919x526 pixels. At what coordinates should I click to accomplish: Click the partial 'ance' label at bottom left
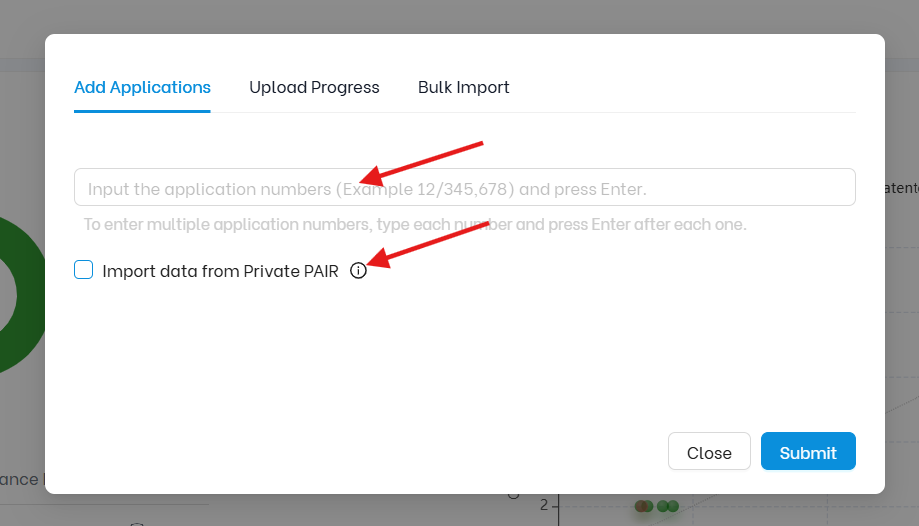coord(21,479)
